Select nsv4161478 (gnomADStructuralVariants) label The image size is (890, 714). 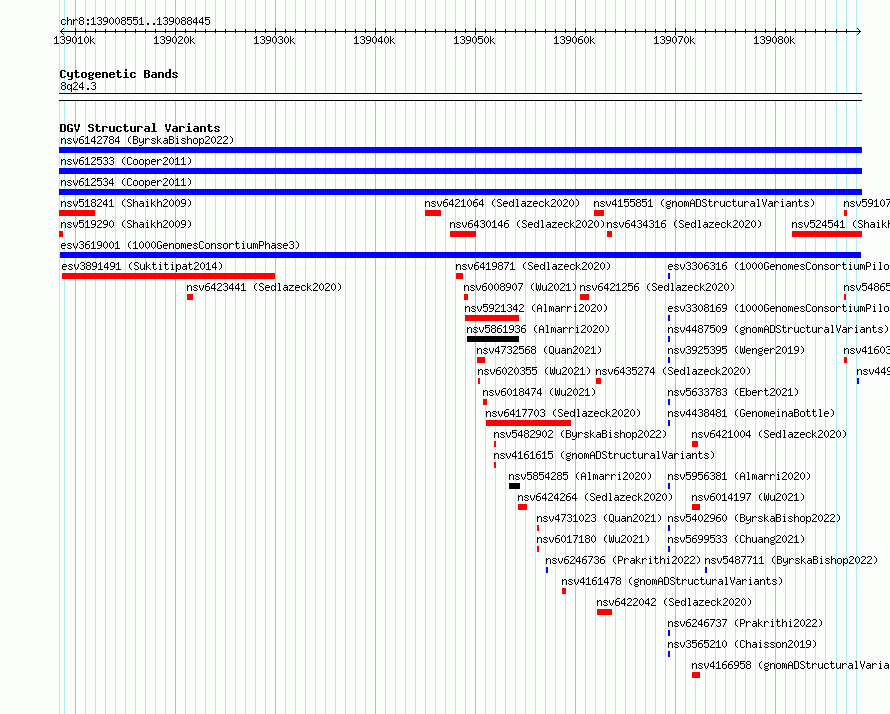(x=672, y=581)
